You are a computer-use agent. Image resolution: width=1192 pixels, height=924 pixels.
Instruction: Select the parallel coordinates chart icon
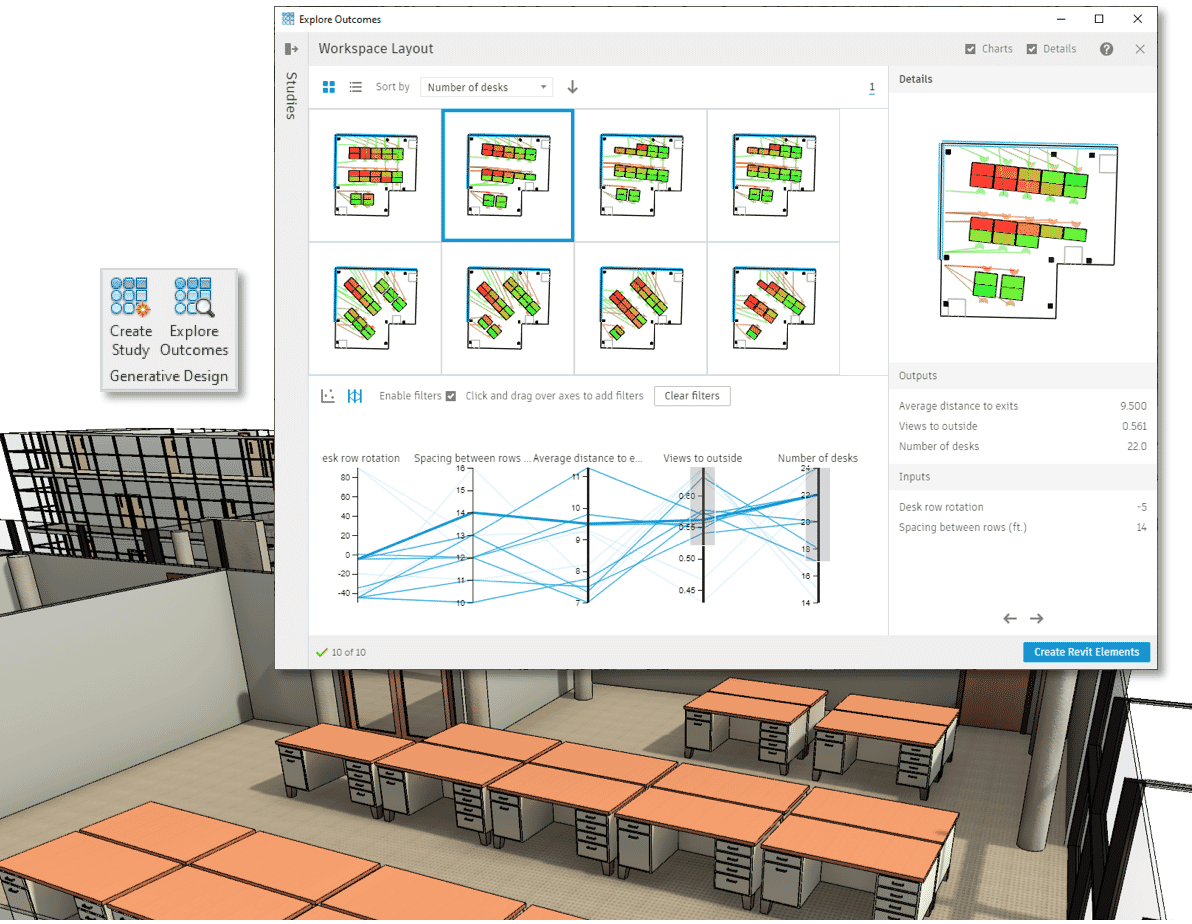tap(355, 396)
